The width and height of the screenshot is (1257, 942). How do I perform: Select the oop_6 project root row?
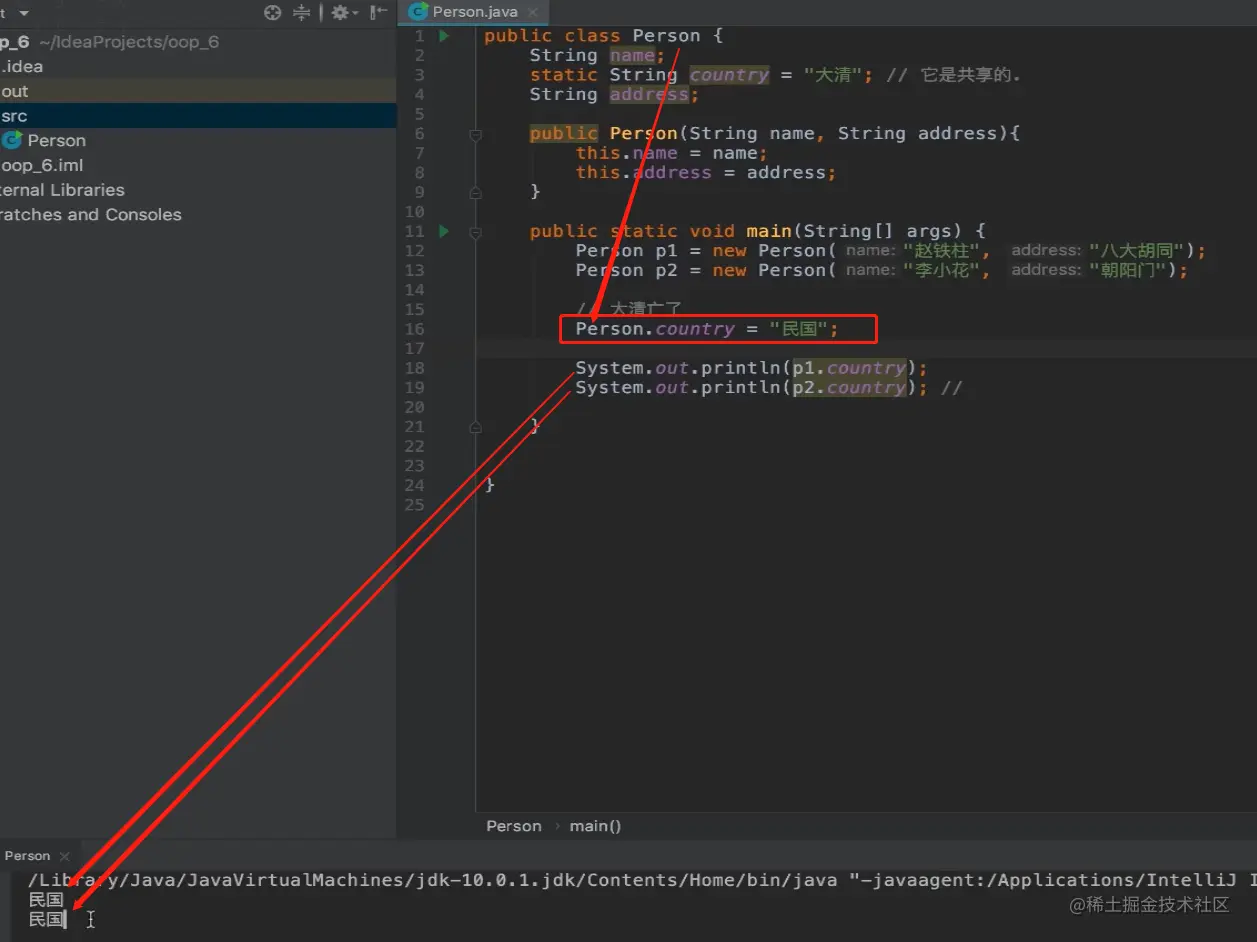pyautogui.click(x=198, y=42)
